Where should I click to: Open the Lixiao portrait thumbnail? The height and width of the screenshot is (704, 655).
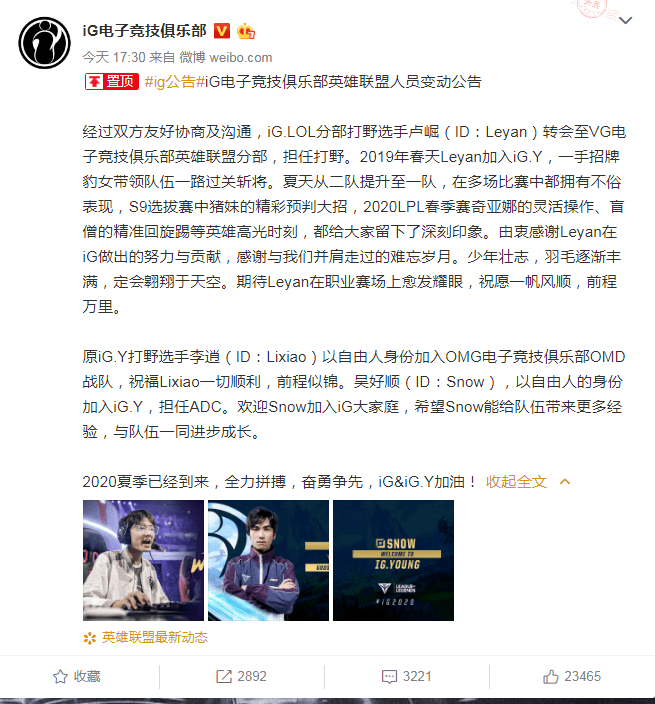(x=268, y=560)
